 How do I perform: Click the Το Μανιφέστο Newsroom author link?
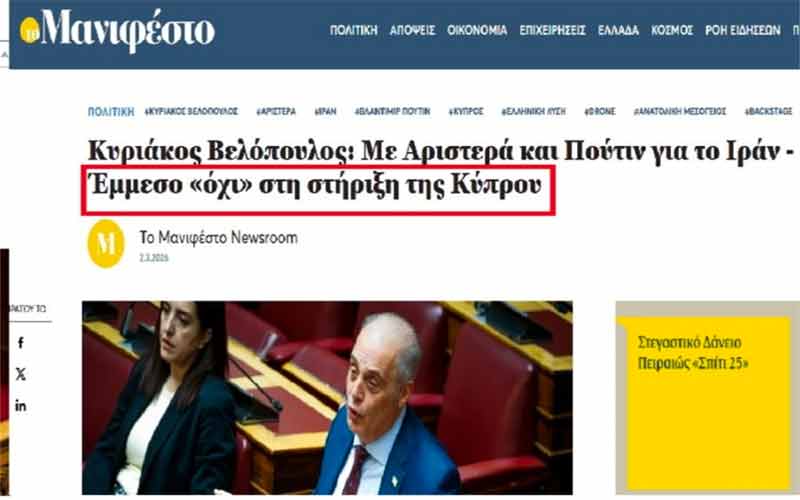click(x=218, y=238)
